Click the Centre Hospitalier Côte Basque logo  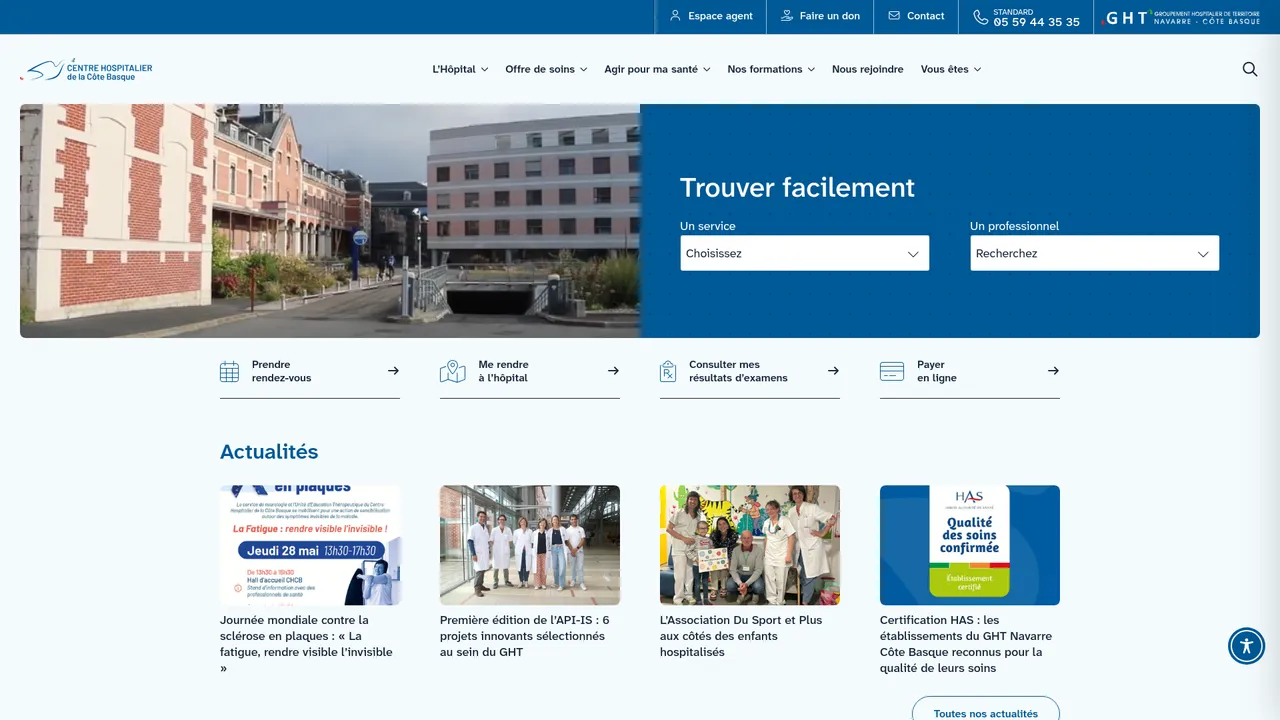tap(86, 70)
